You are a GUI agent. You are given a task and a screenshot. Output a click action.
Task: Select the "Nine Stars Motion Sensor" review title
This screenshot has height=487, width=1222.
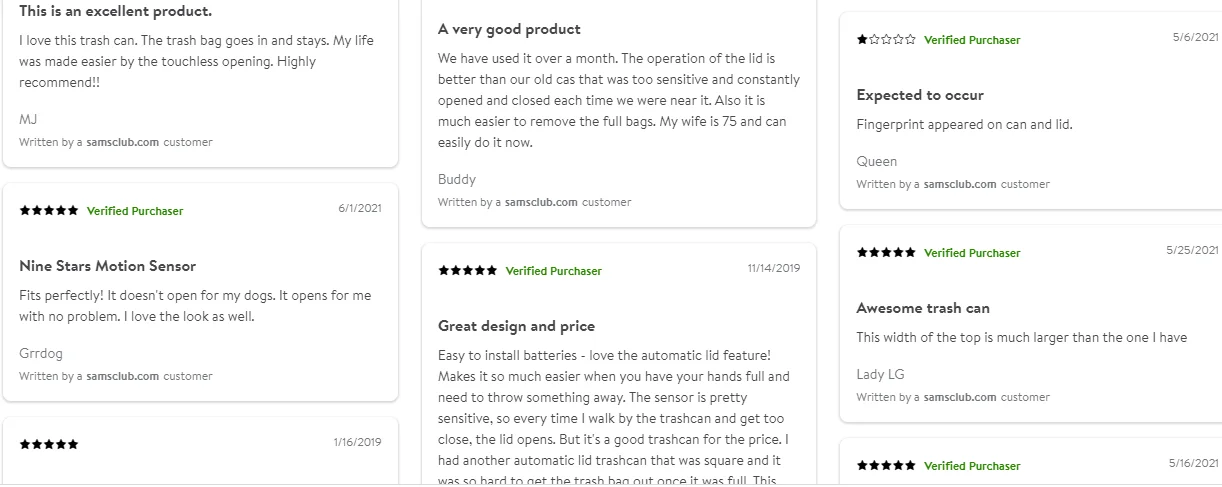pyautogui.click(x=107, y=266)
